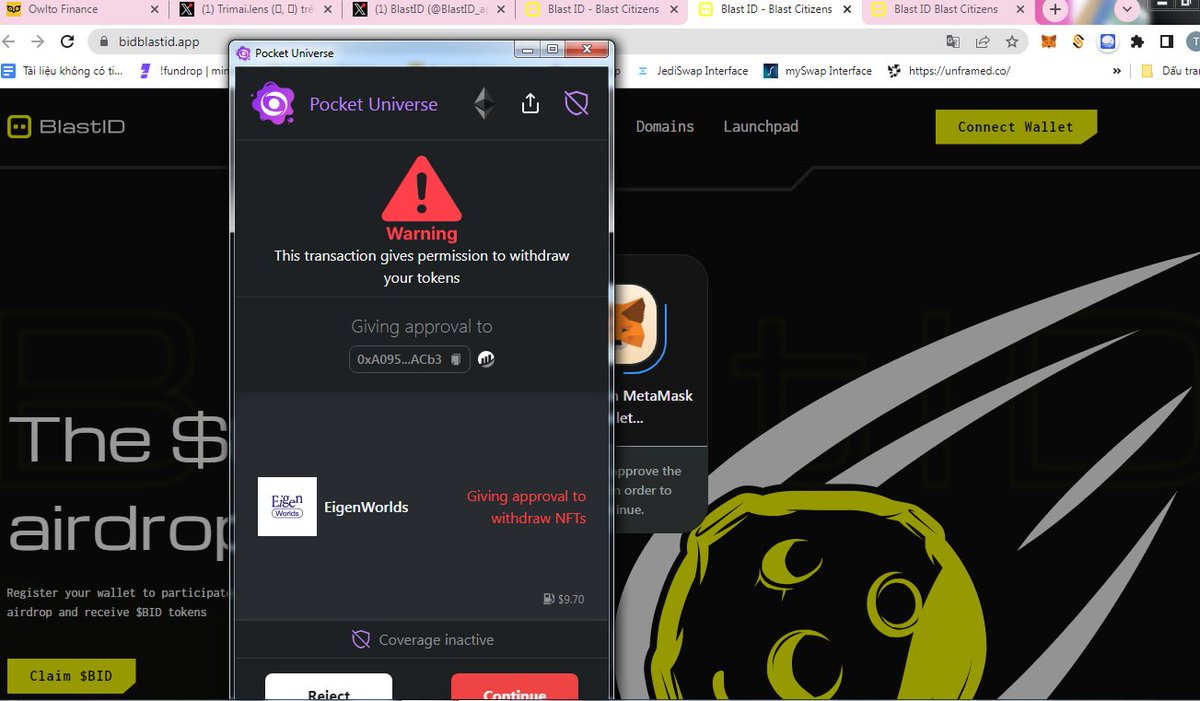Close the active Blast ID - Blast Citizens tab
The width and height of the screenshot is (1200, 701).
[848, 10]
